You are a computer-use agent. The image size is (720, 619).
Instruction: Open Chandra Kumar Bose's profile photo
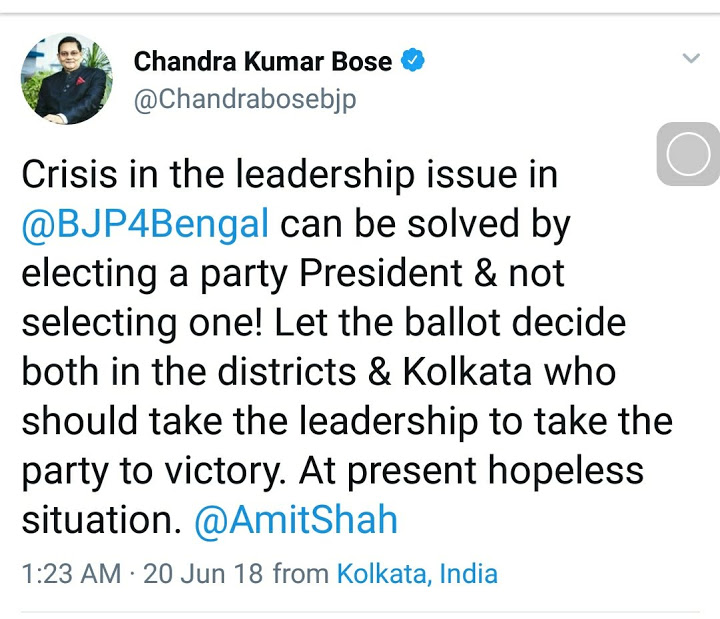pyautogui.click(x=67, y=79)
